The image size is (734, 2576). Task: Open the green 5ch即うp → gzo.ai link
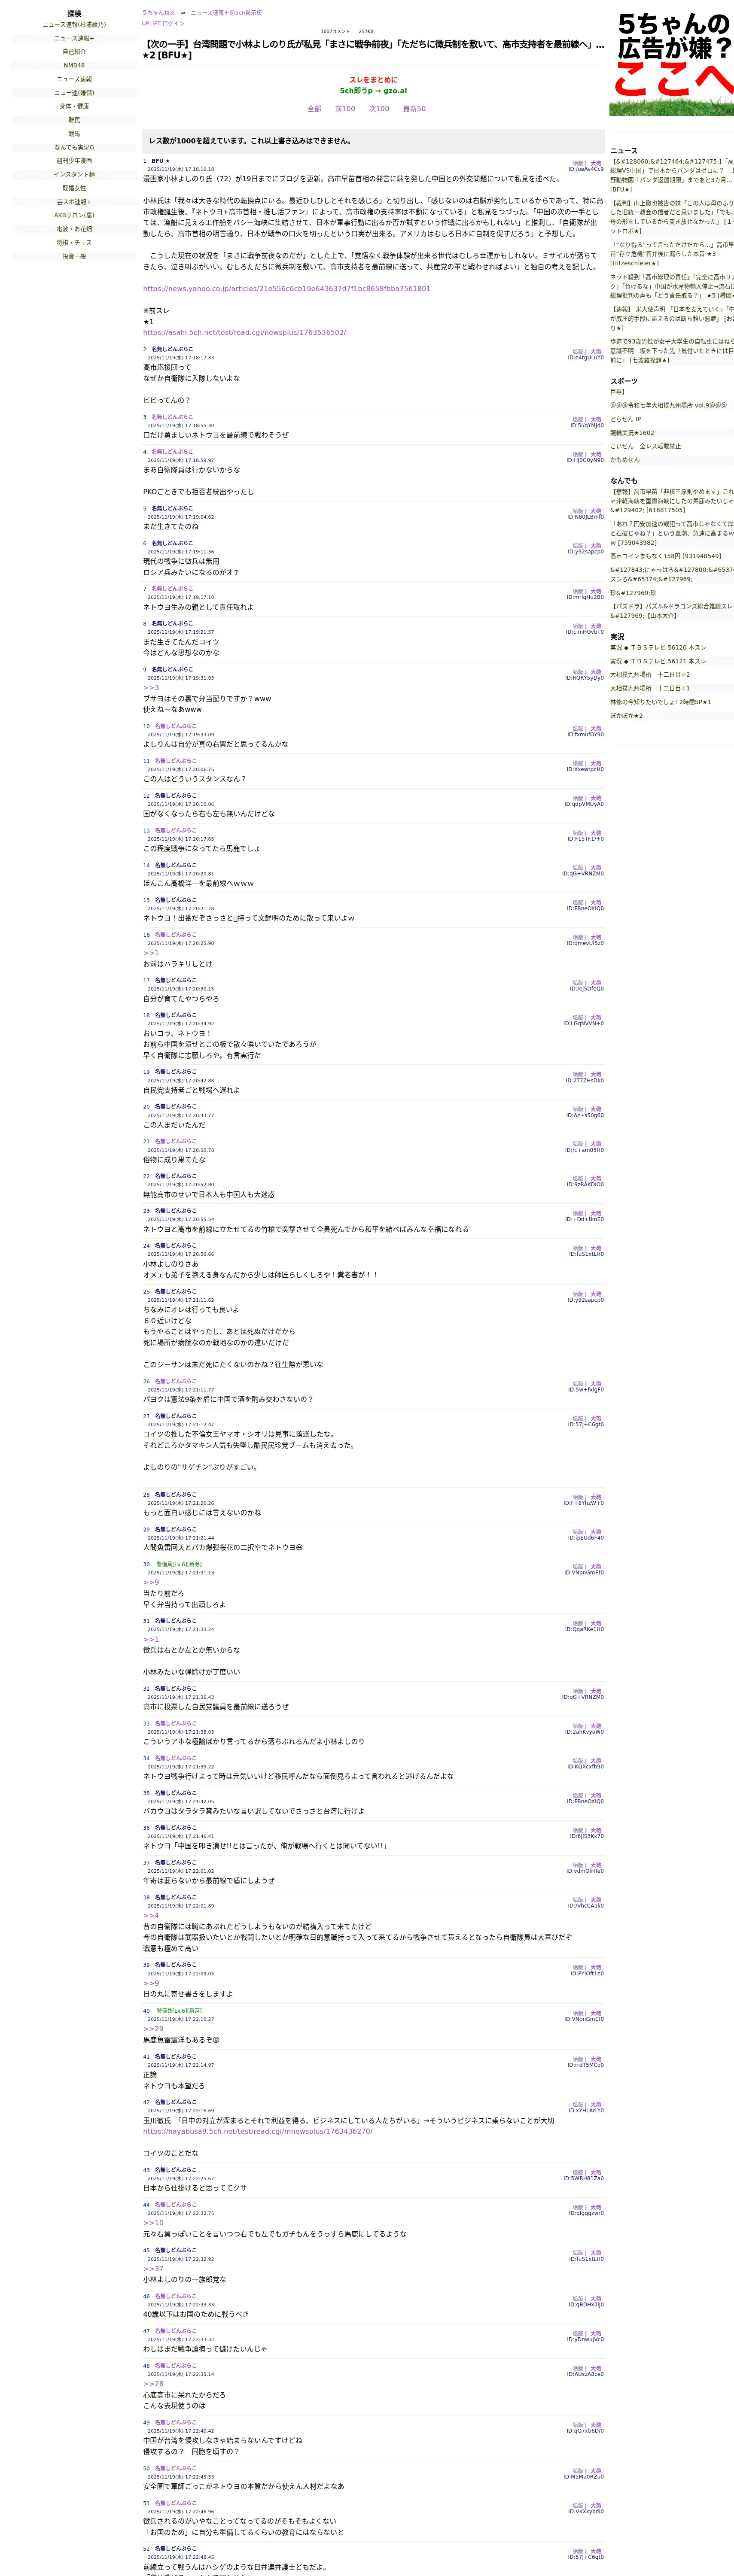coord(373,91)
